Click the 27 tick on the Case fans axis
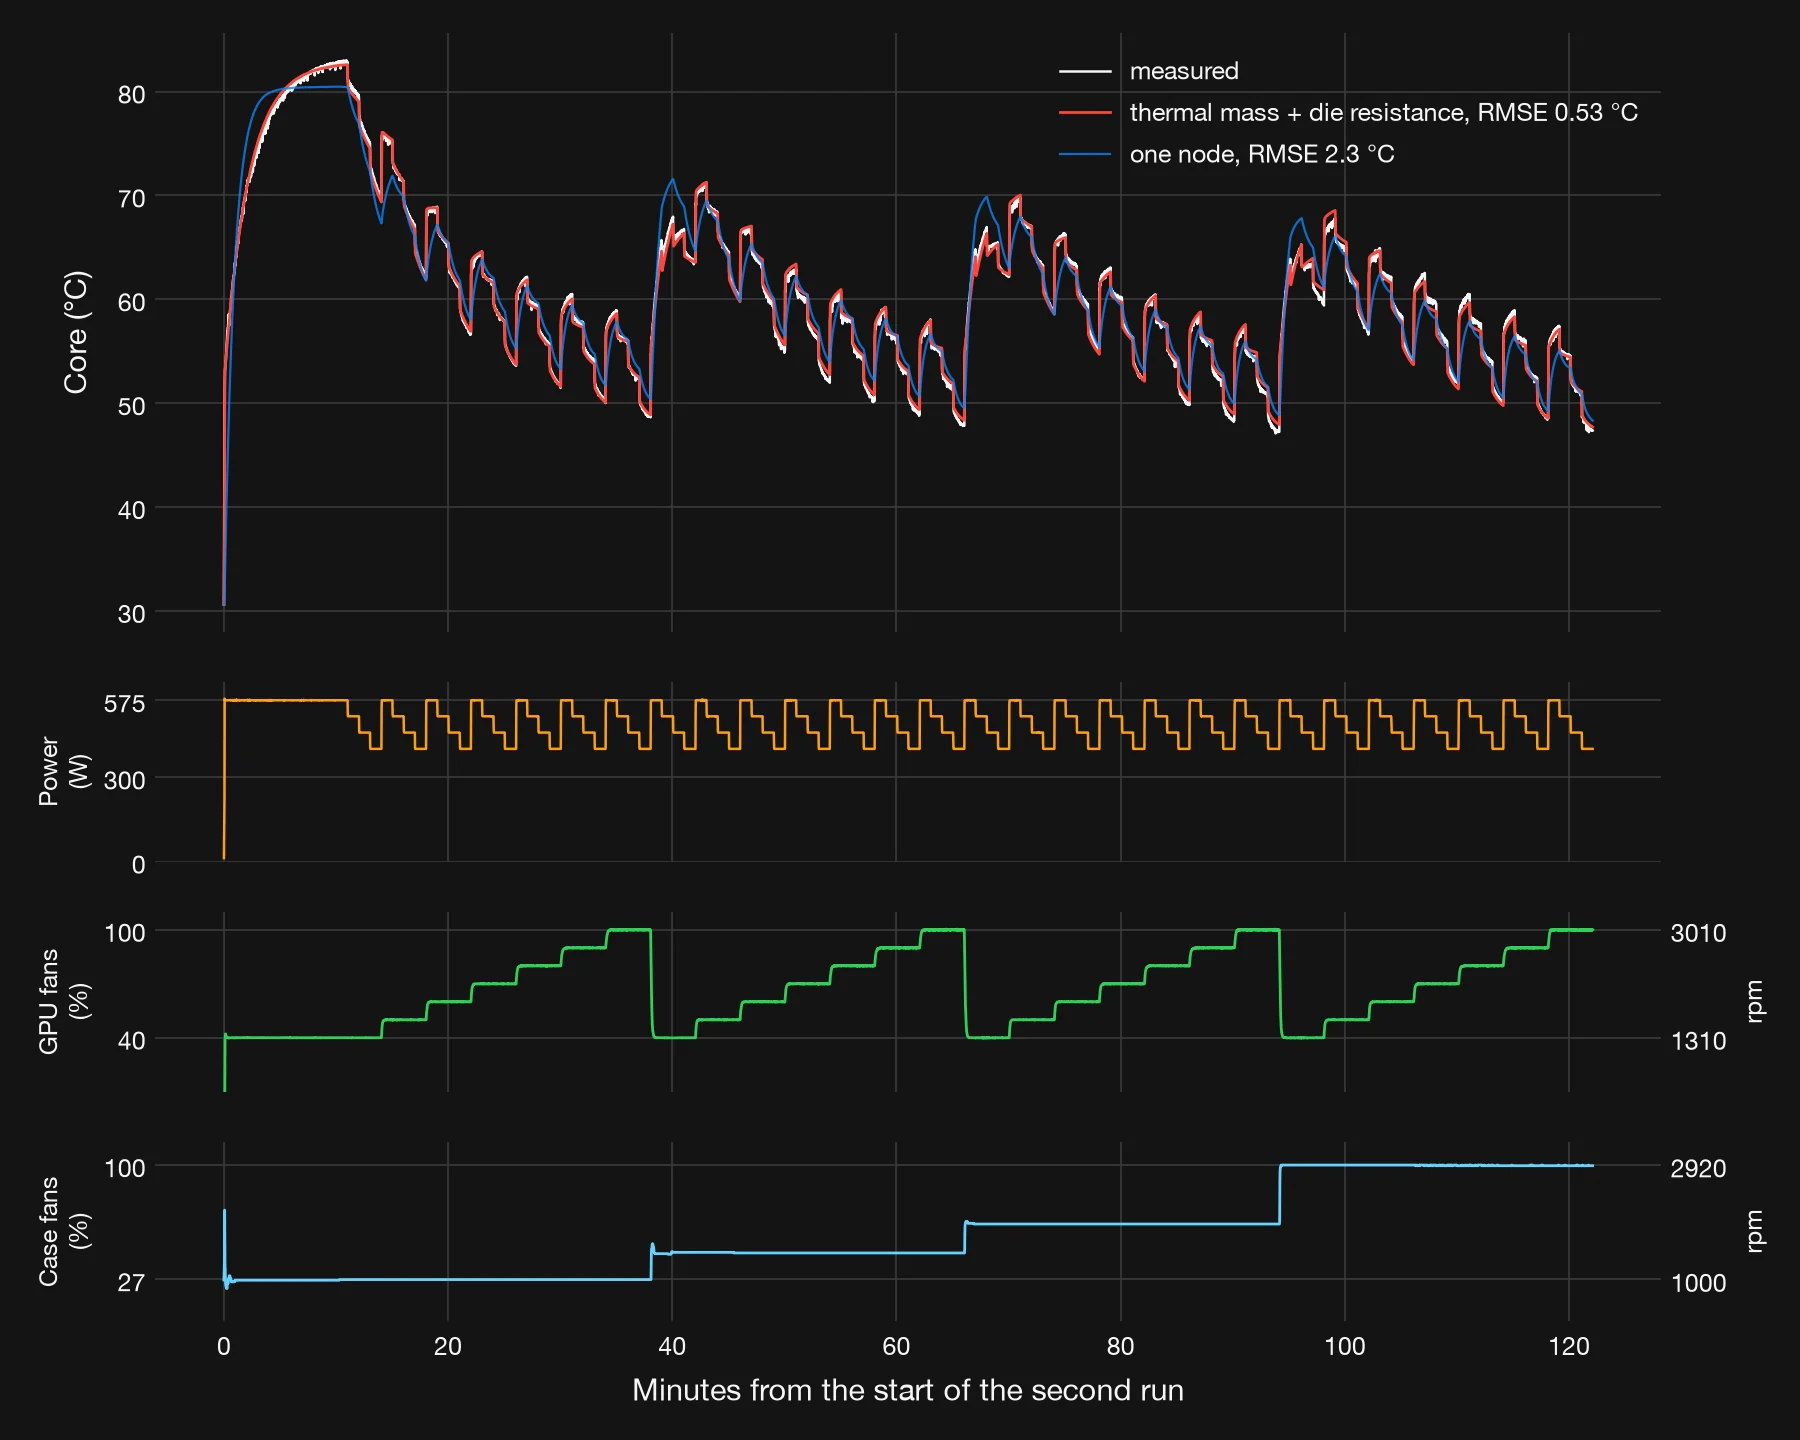1800x1440 pixels. 131,1282
